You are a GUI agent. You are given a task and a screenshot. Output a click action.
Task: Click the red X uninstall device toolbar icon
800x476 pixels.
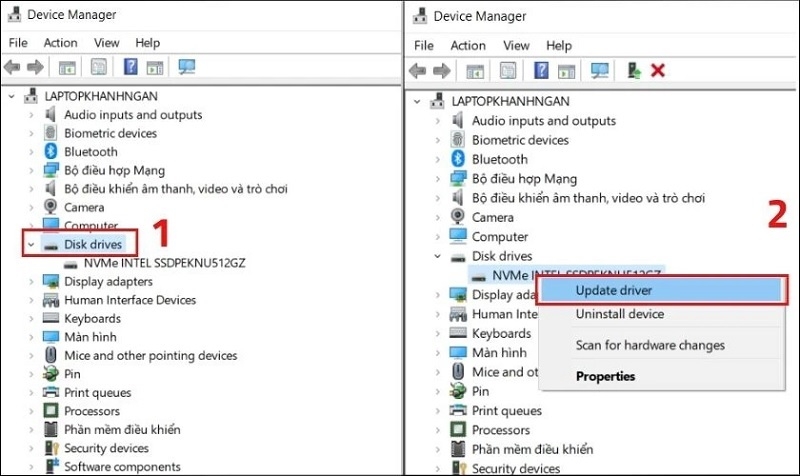pyautogui.click(x=658, y=71)
